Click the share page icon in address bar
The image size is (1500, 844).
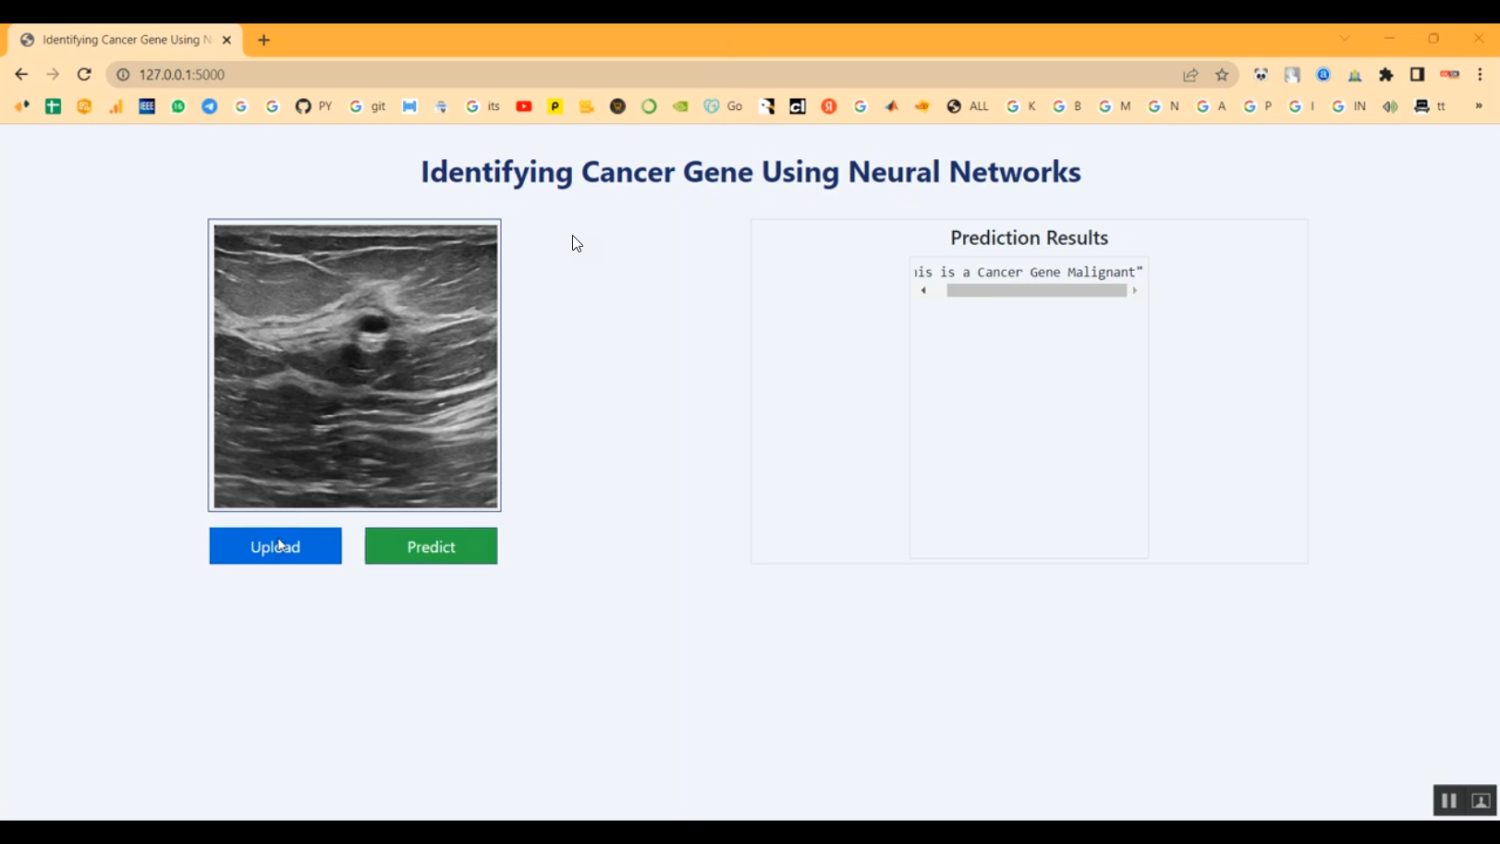pyautogui.click(x=1190, y=75)
